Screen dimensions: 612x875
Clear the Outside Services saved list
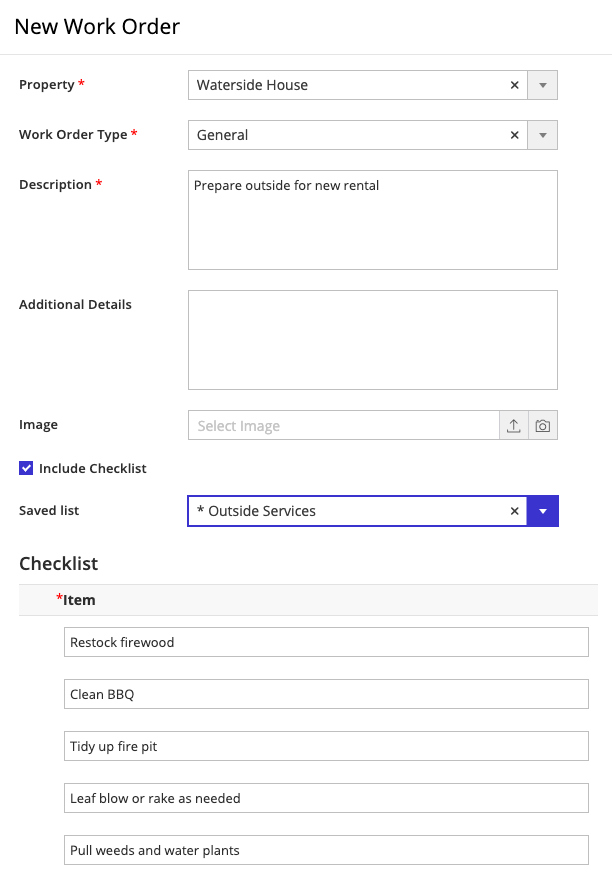(x=515, y=511)
